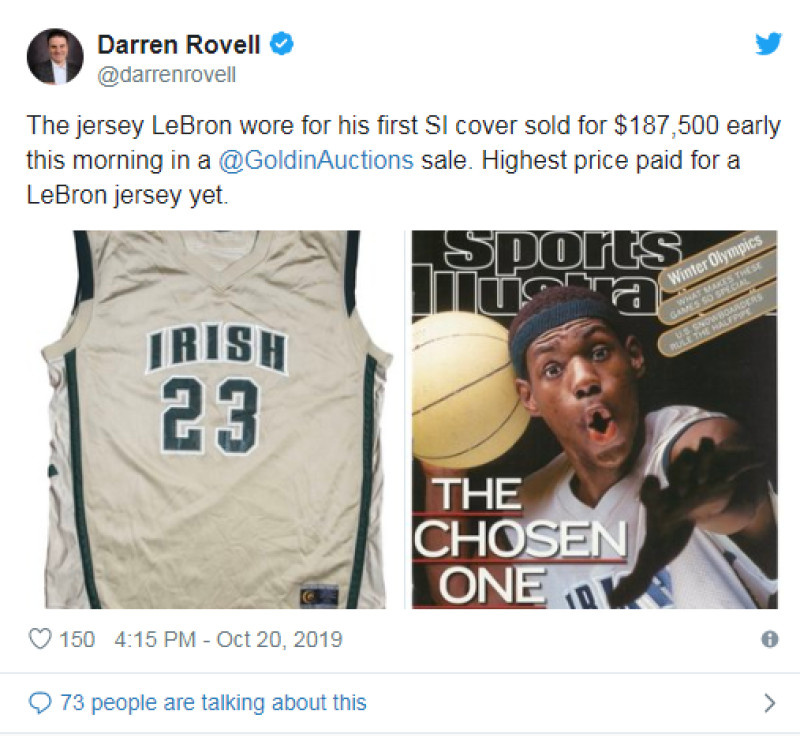
Task: Click the Twitter bird logo
Action: 768,43
